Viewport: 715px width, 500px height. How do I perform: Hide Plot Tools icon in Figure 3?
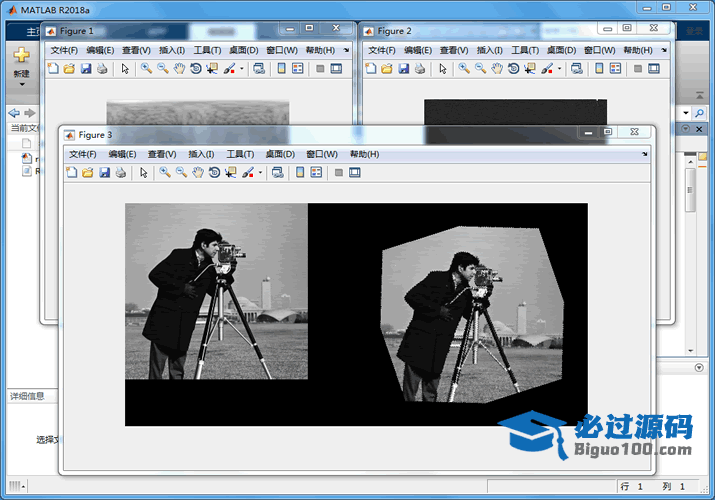point(338,172)
